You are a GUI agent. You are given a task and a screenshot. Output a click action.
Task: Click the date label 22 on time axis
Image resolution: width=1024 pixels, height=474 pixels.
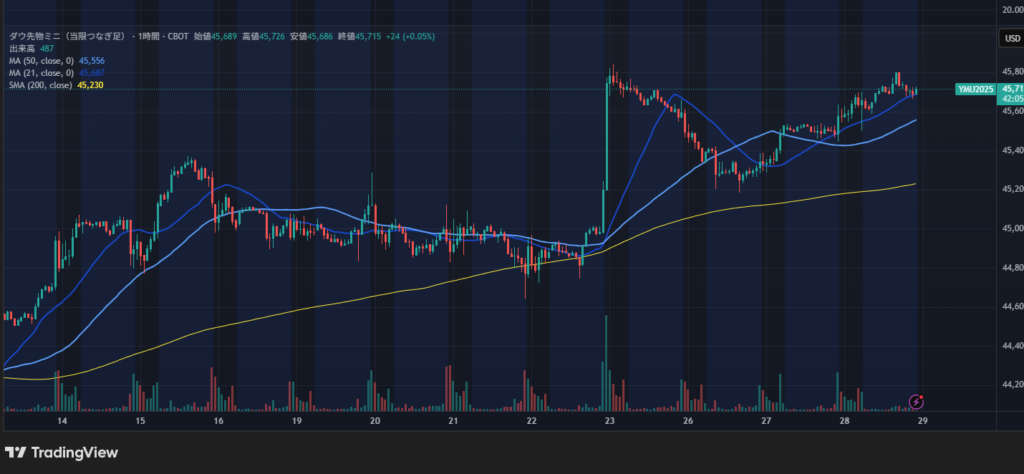(x=532, y=421)
